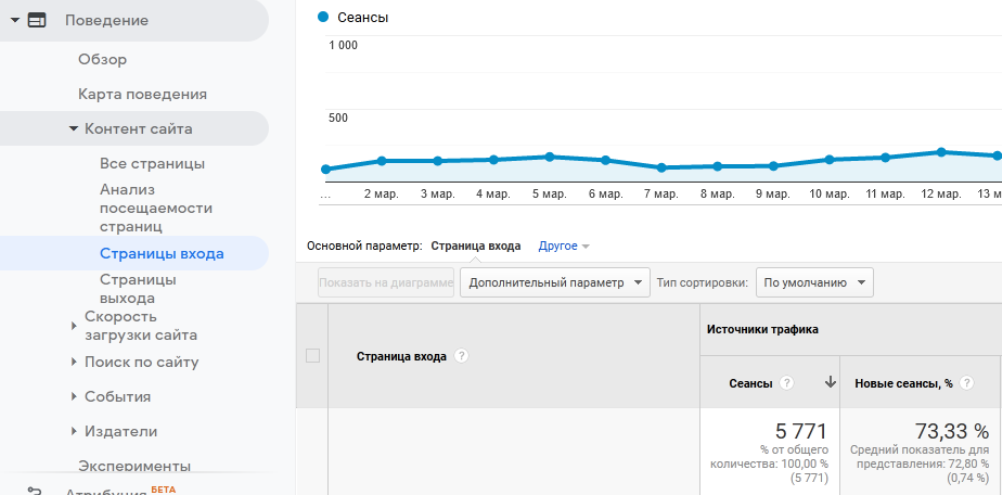Open the Дополнительный параметр dropdown
Viewport: 1002px width, 495px height.
point(555,283)
